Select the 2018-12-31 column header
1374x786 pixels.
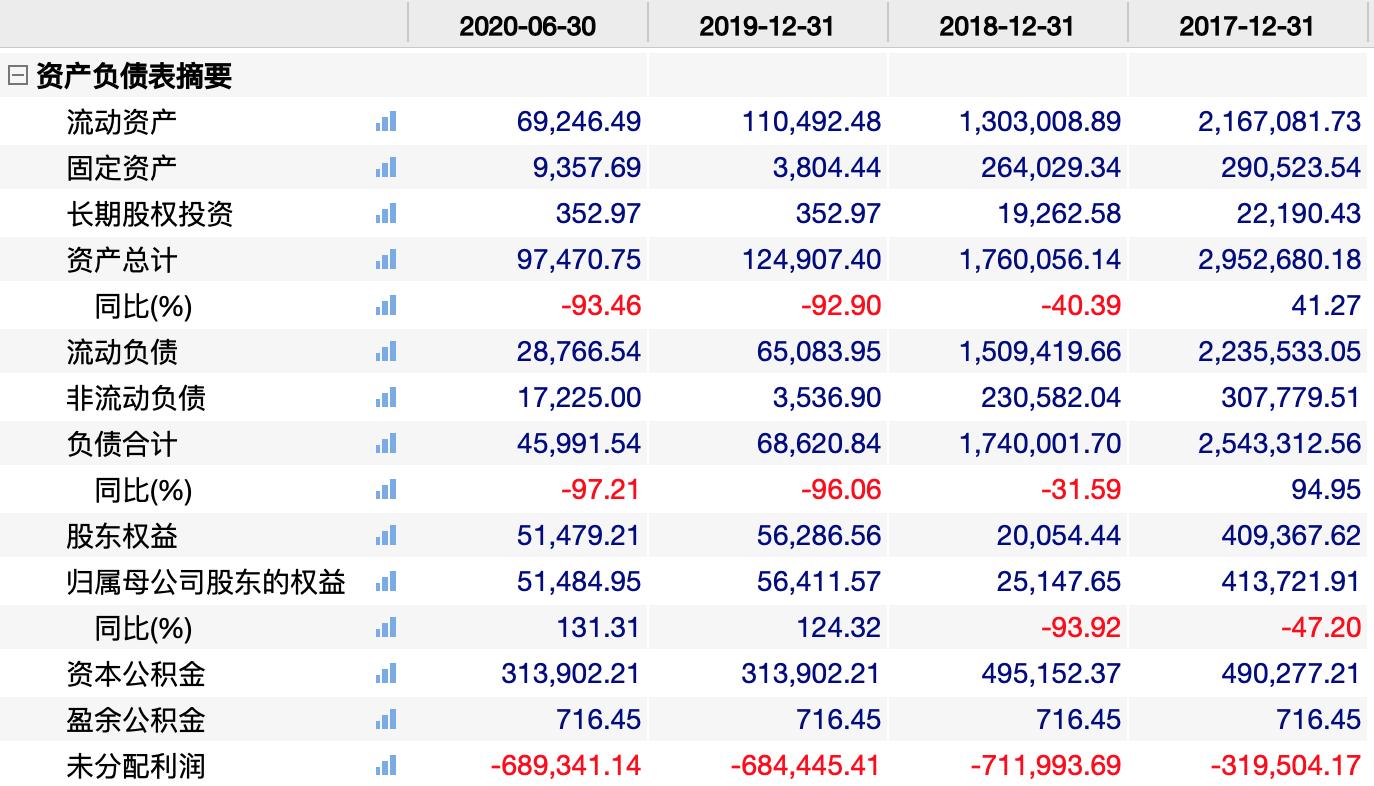tap(1007, 26)
